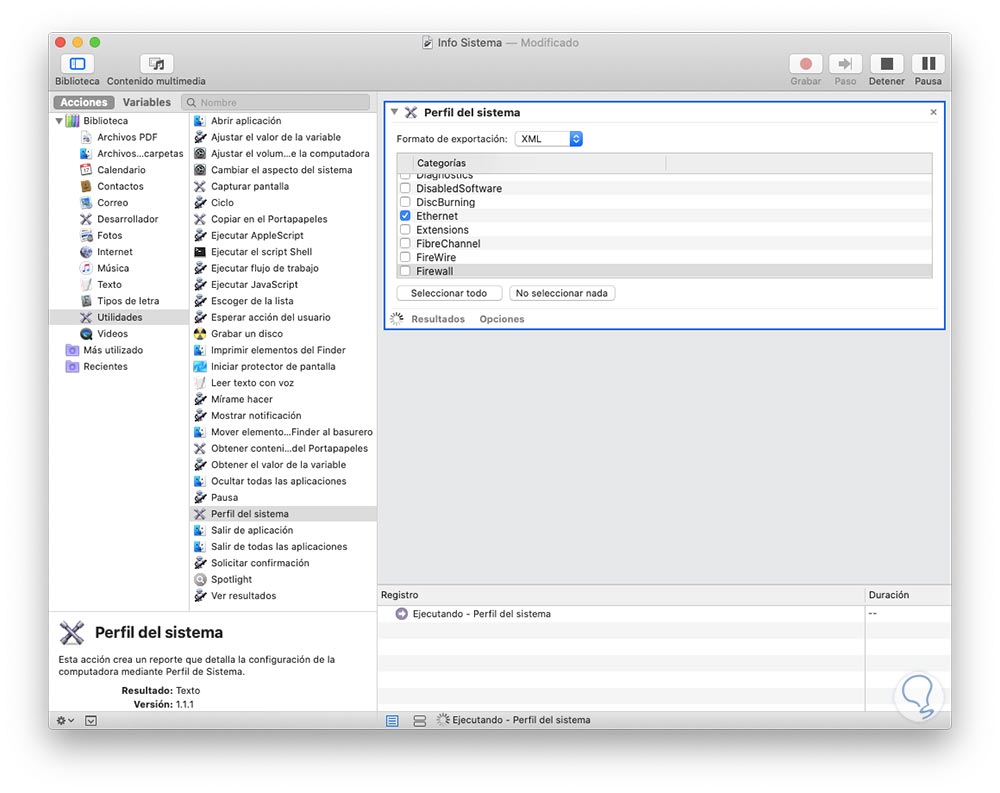Image resolution: width=1000 pixels, height=793 pixels.
Task: Check the DisabledSoftware checkbox
Action: pos(405,188)
